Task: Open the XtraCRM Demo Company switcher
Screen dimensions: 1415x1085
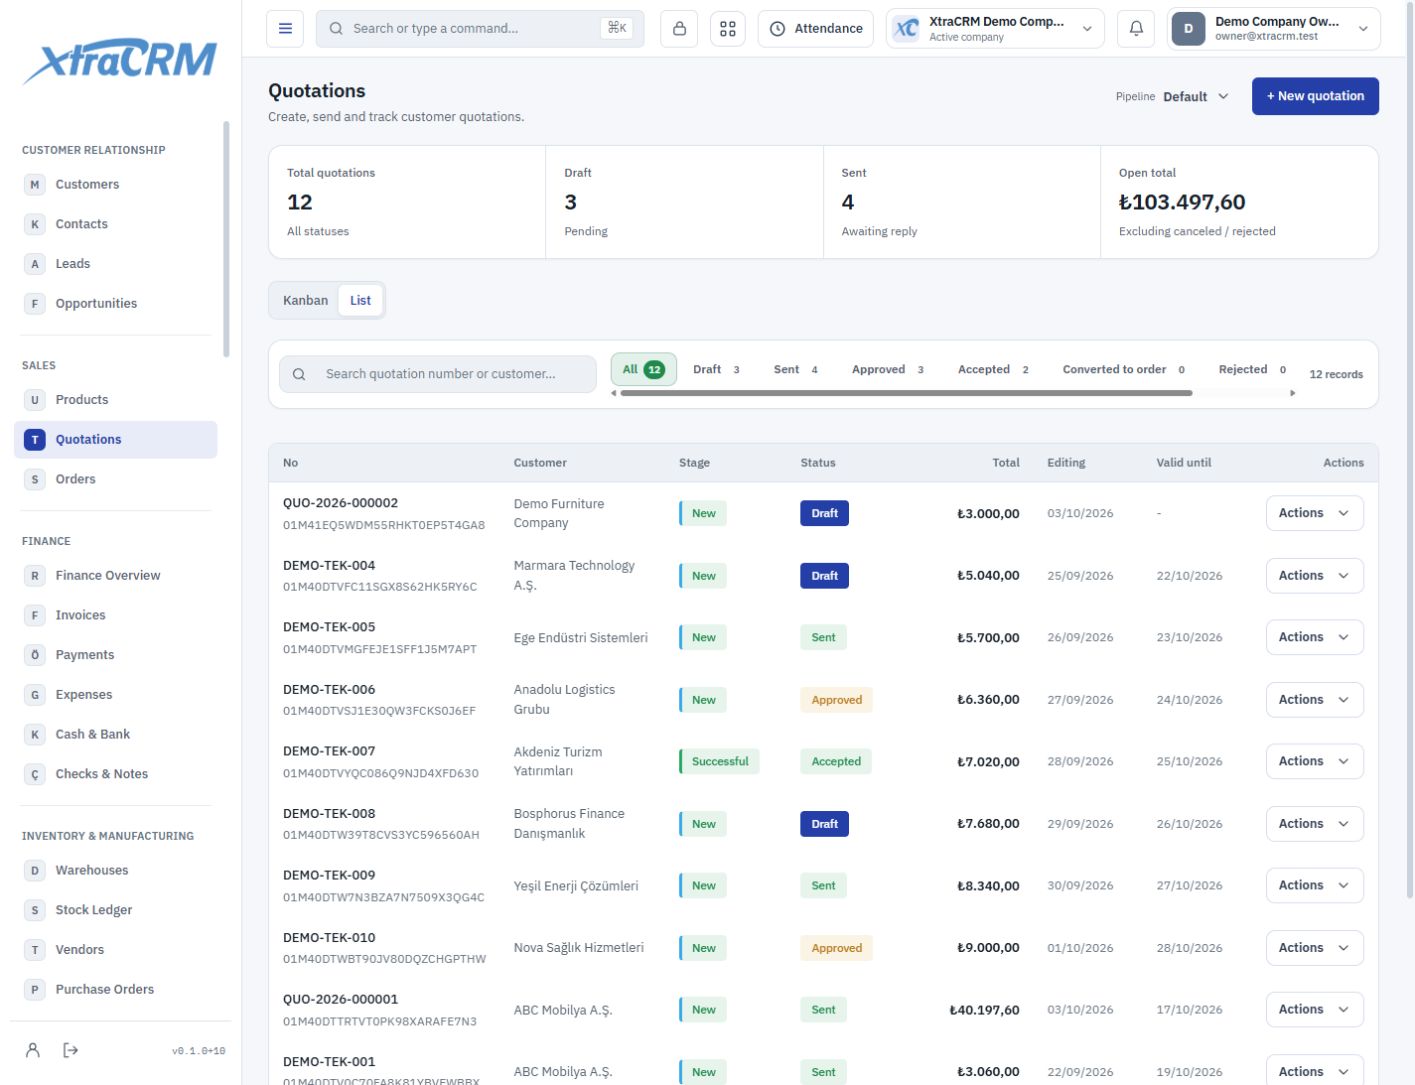Action: (995, 29)
